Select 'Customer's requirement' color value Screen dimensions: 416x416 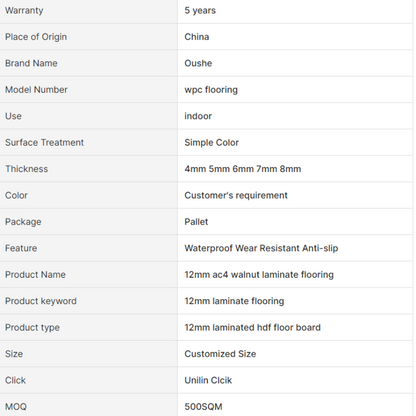pyautogui.click(x=236, y=195)
